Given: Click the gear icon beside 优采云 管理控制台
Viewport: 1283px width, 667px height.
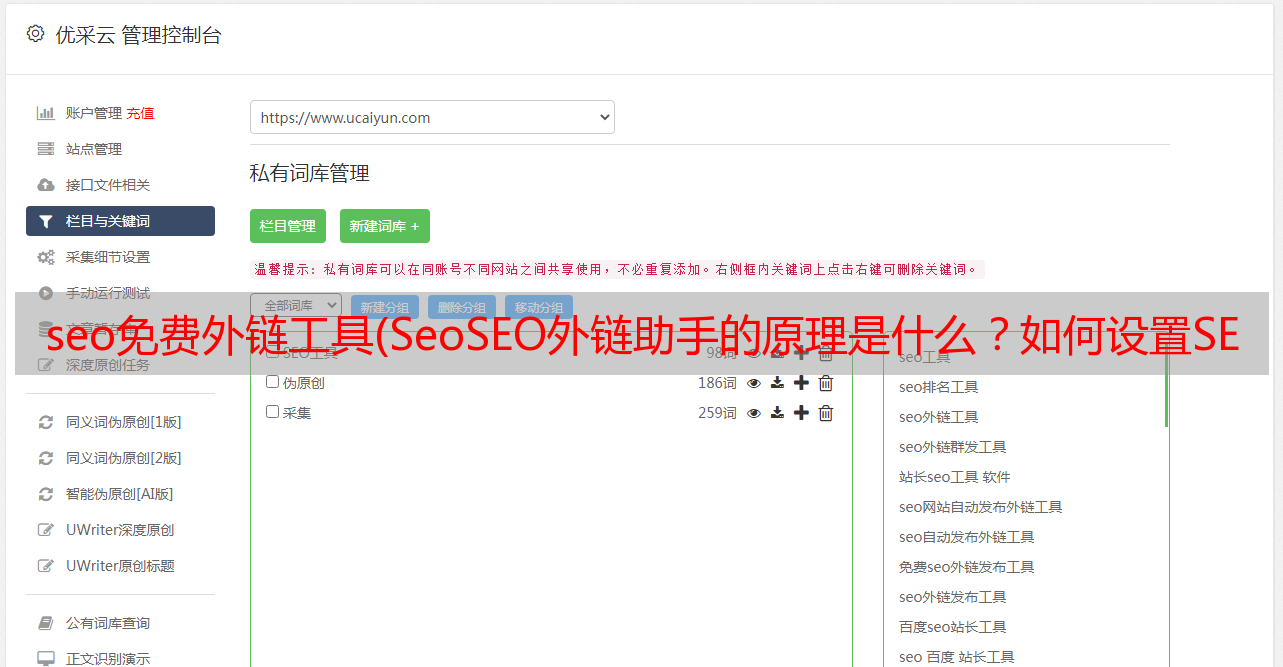Looking at the screenshot, I should click(x=36, y=34).
